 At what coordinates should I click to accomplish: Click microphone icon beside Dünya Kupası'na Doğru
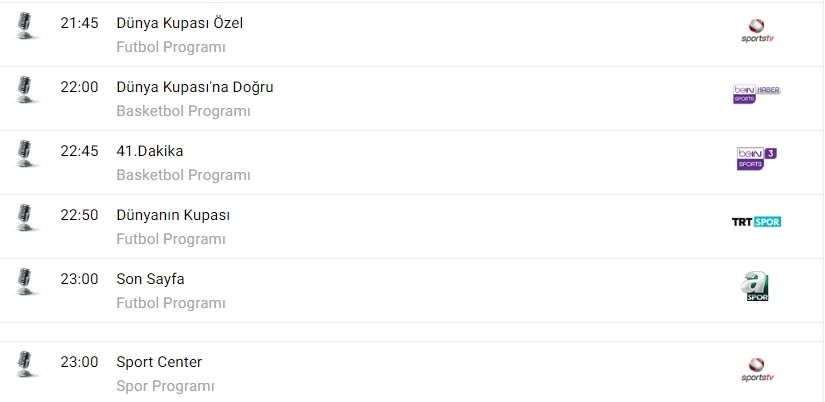click(x=27, y=90)
